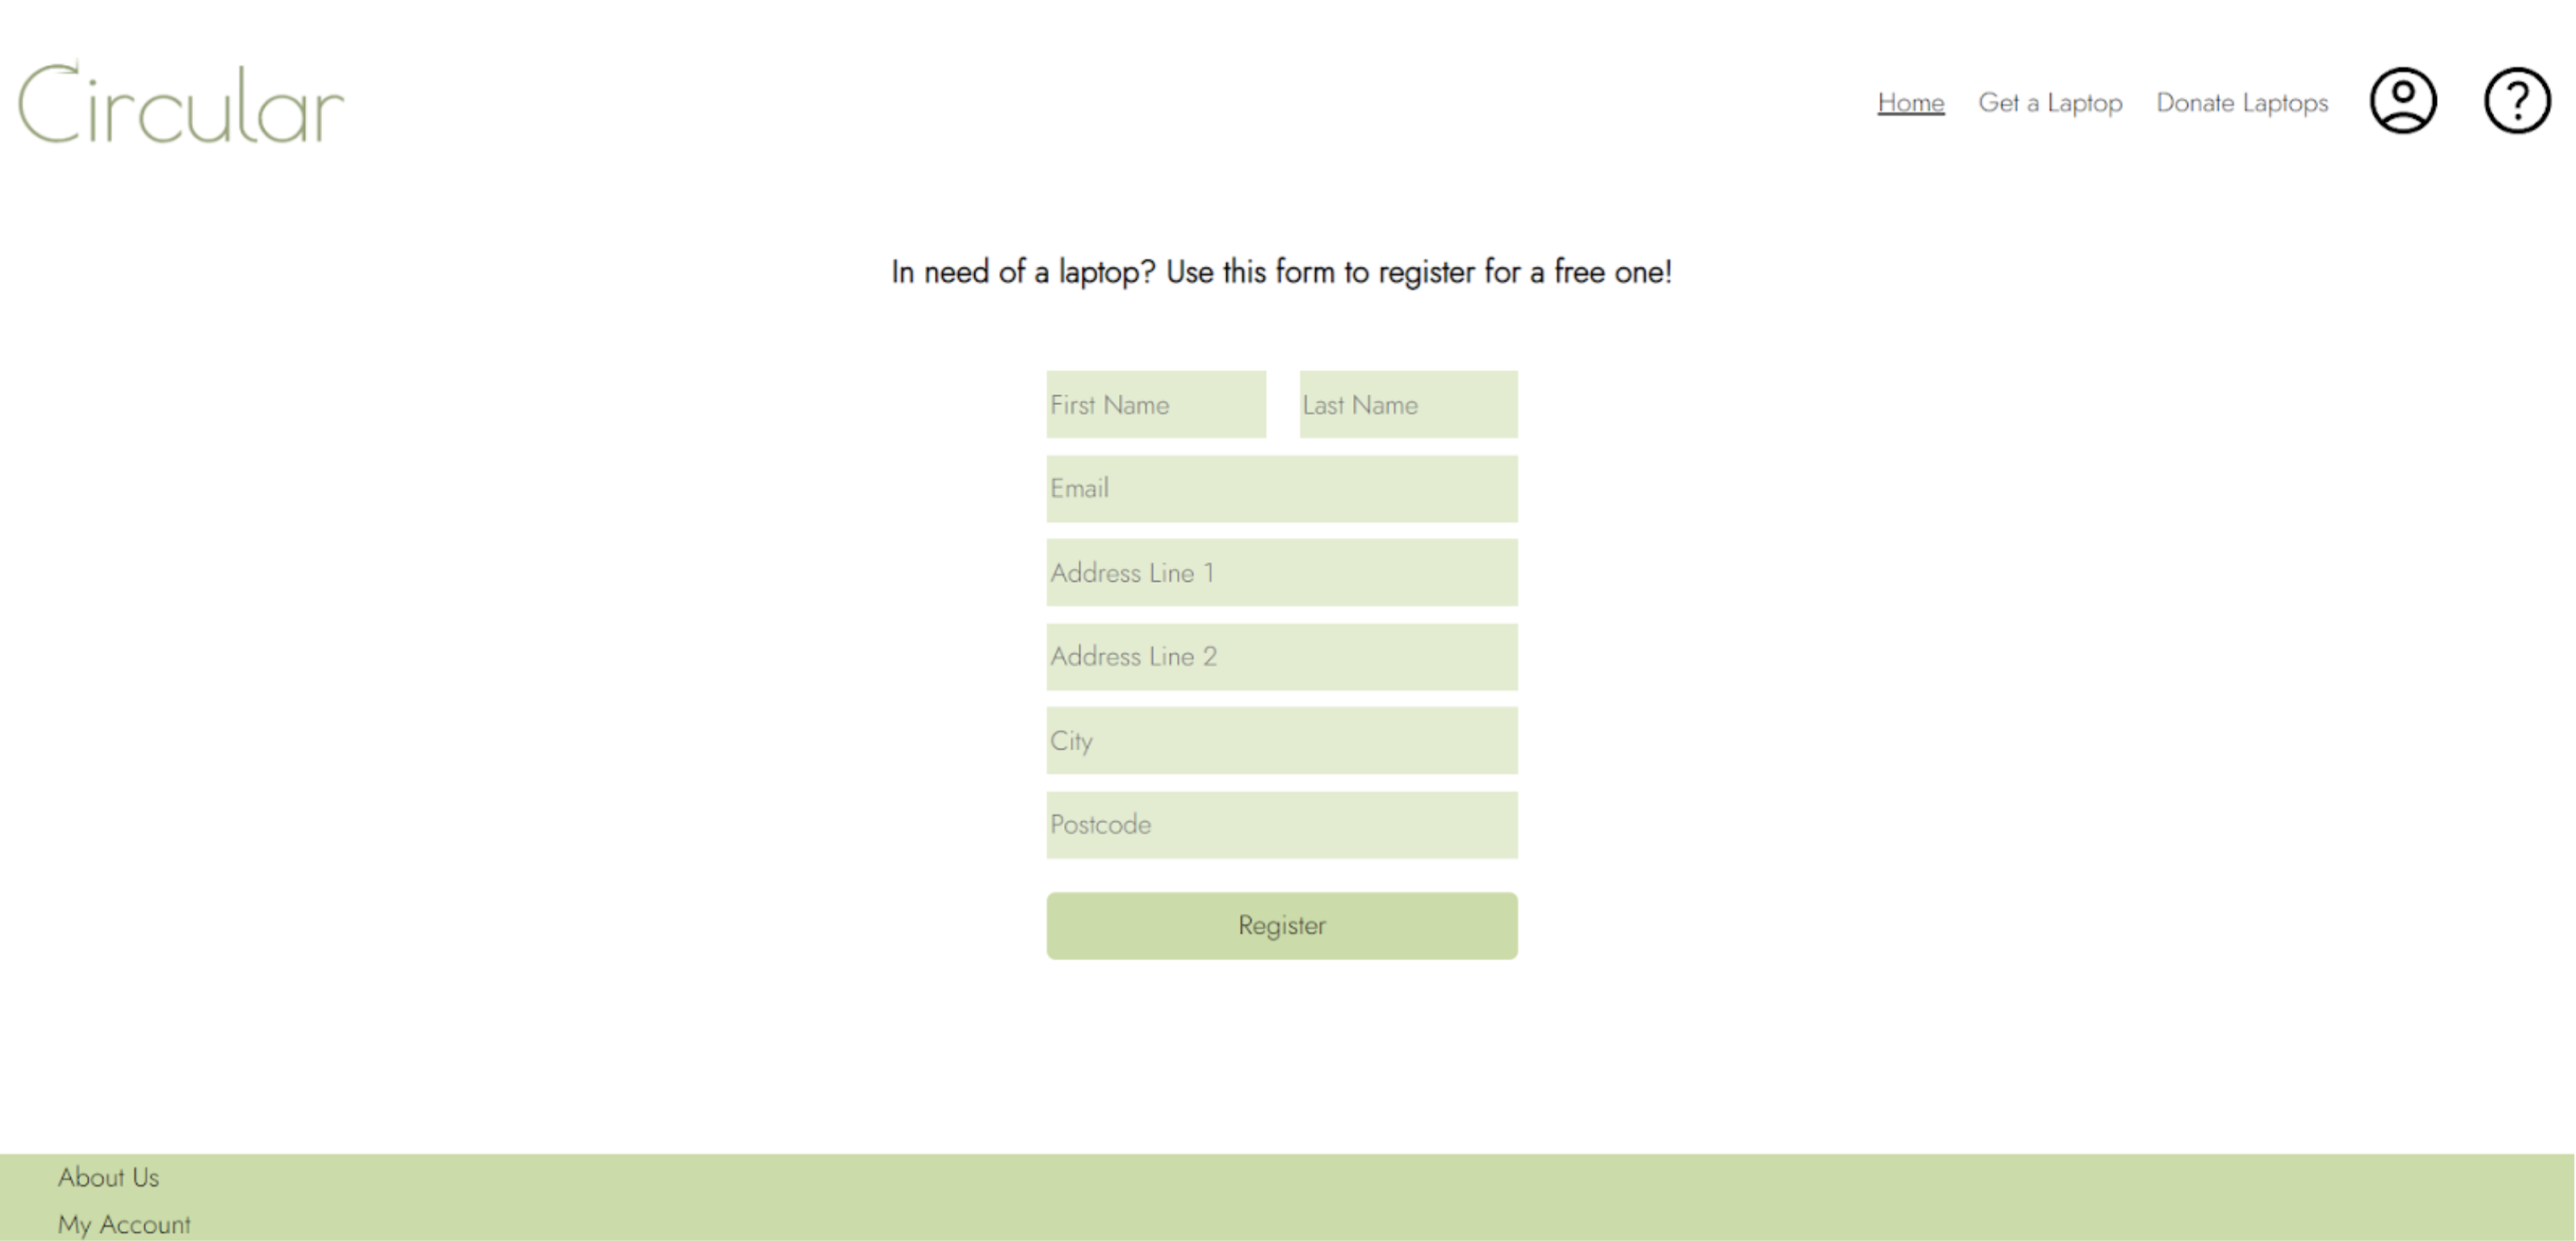Screen dimensions: 2576x1241
Task: Click the user account profile icon
Action: 2402,100
